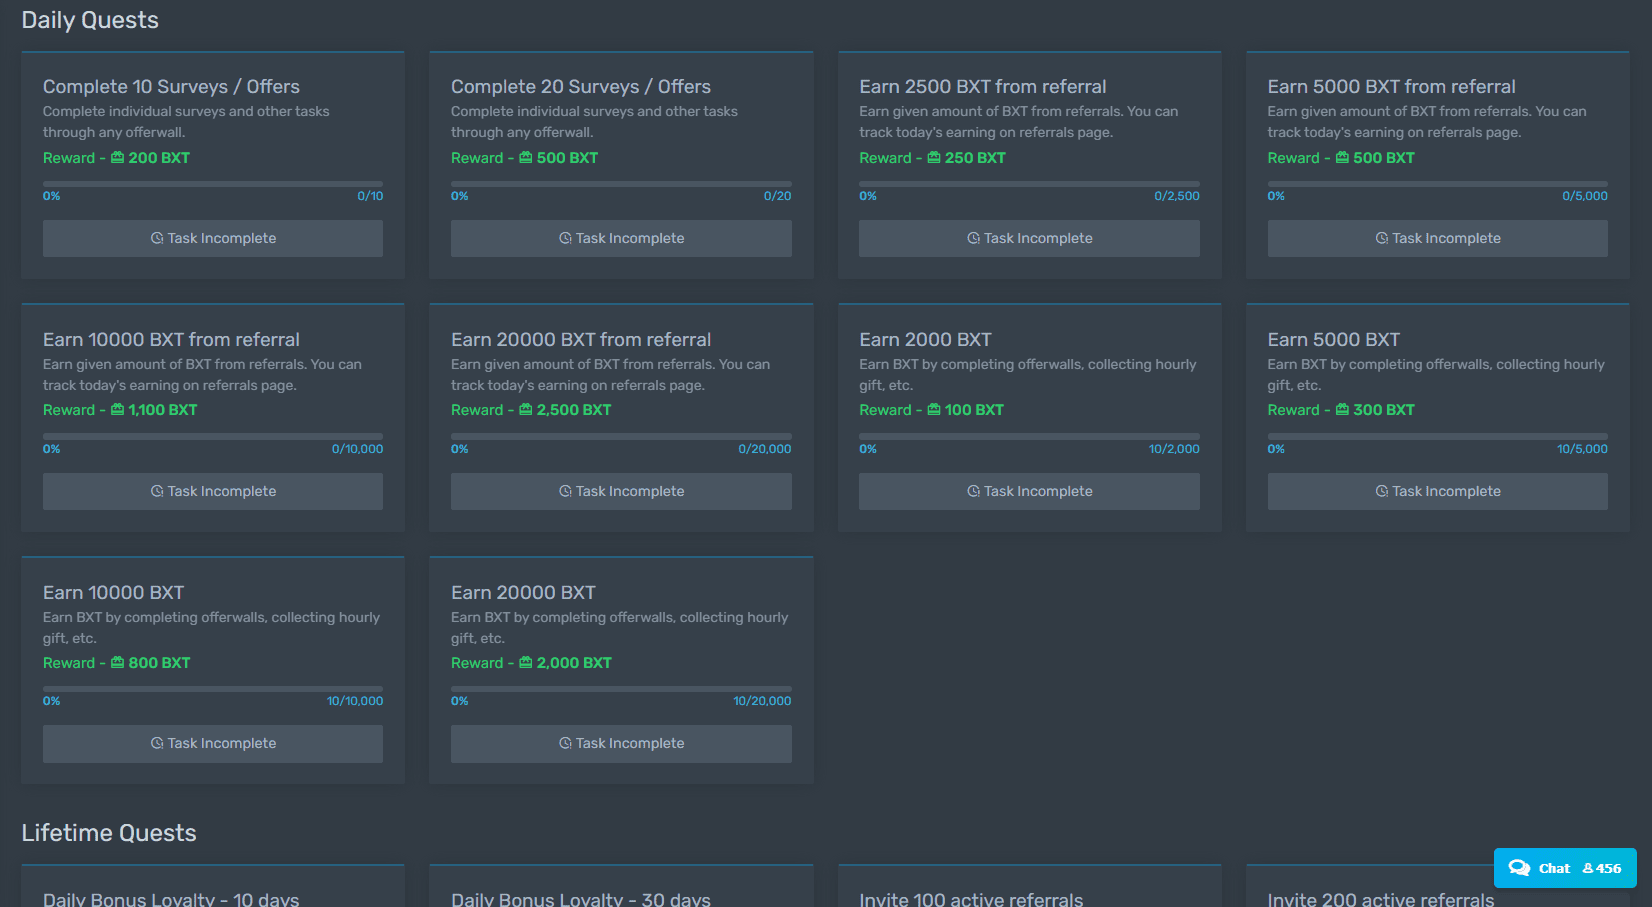Click the progress bar for Earn 20000 BXT referral
1652x907 pixels.
click(621, 436)
